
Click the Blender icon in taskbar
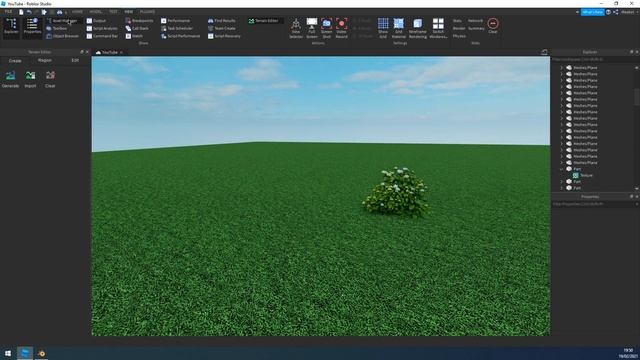pyautogui.click(x=41, y=353)
